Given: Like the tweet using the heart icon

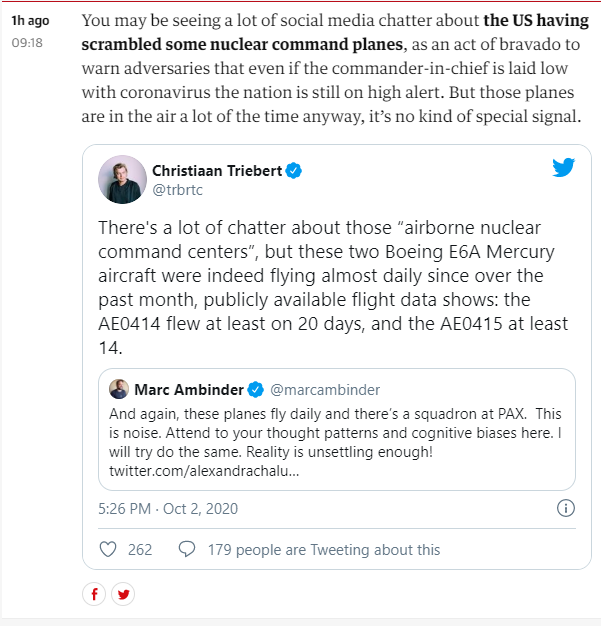Looking at the screenshot, I should click(x=110, y=549).
